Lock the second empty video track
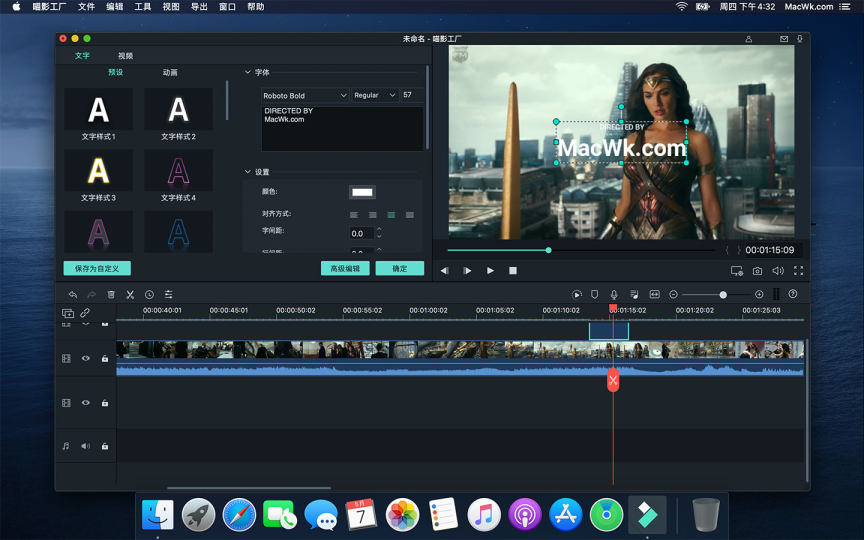 point(105,403)
